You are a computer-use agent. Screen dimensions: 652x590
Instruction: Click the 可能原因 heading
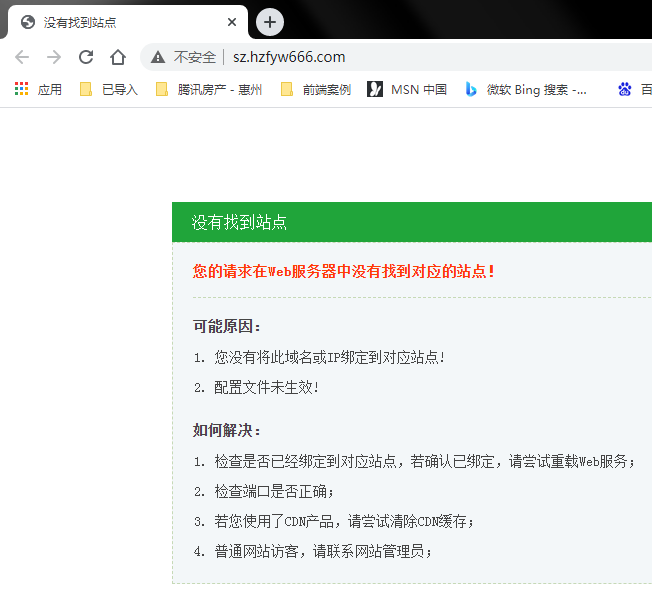click(227, 326)
